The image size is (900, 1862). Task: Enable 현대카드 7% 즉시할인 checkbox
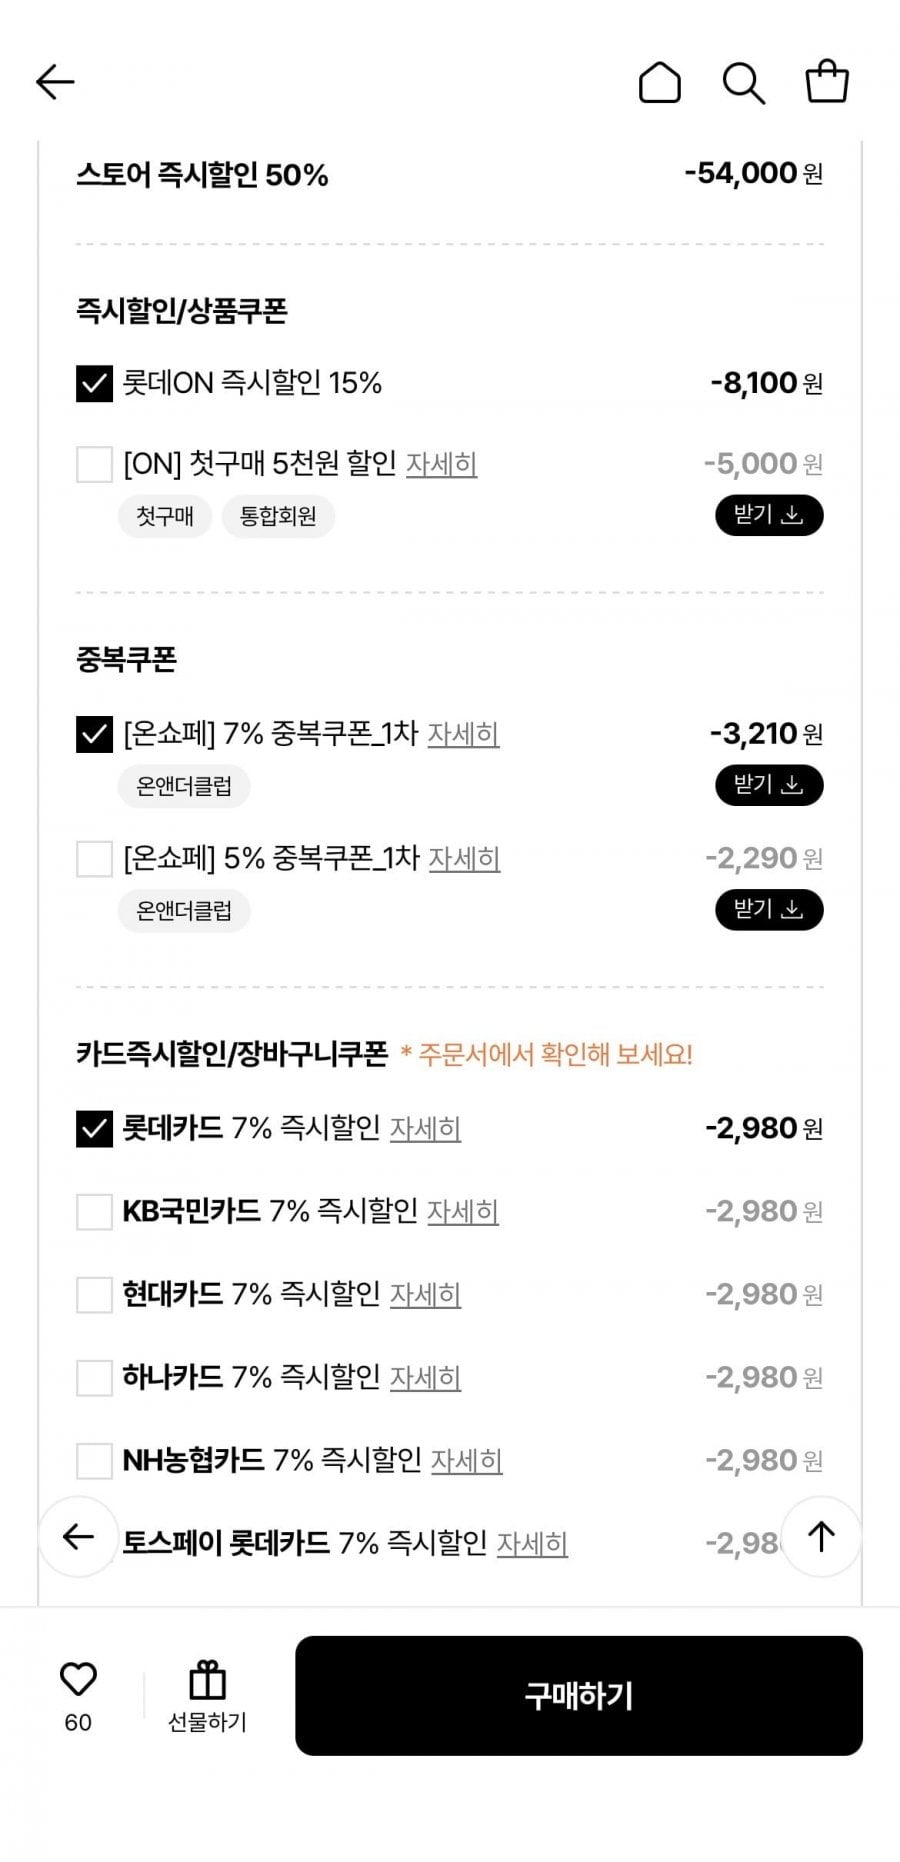(x=94, y=1295)
